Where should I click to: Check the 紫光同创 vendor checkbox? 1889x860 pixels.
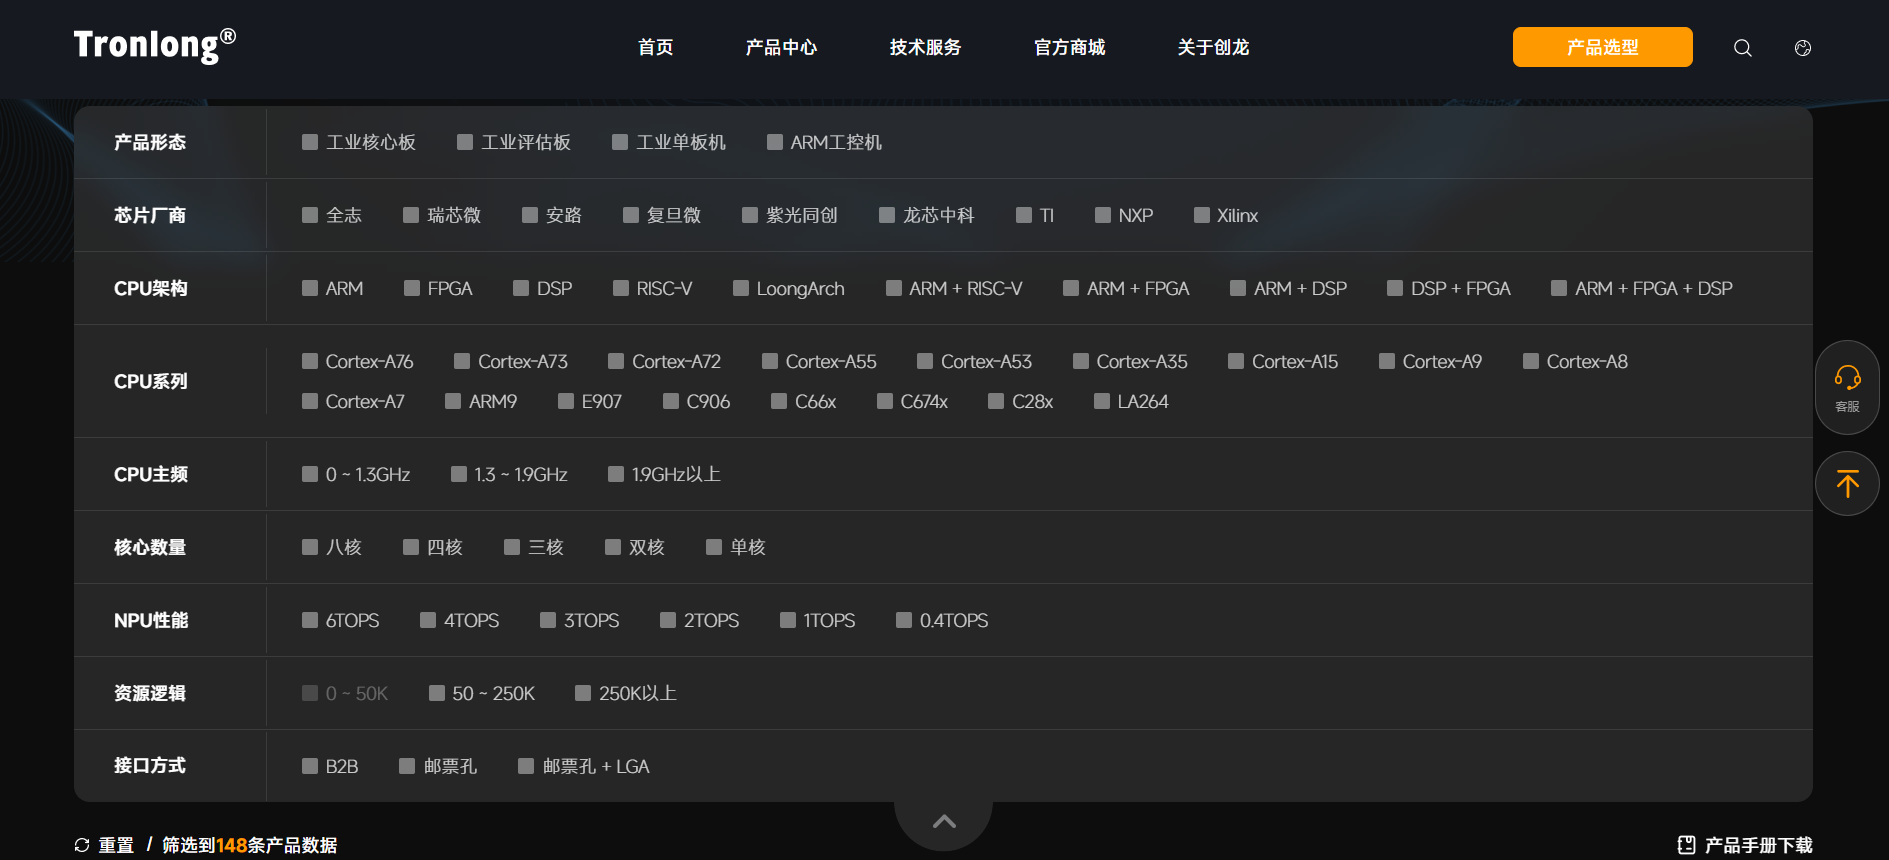tap(750, 215)
